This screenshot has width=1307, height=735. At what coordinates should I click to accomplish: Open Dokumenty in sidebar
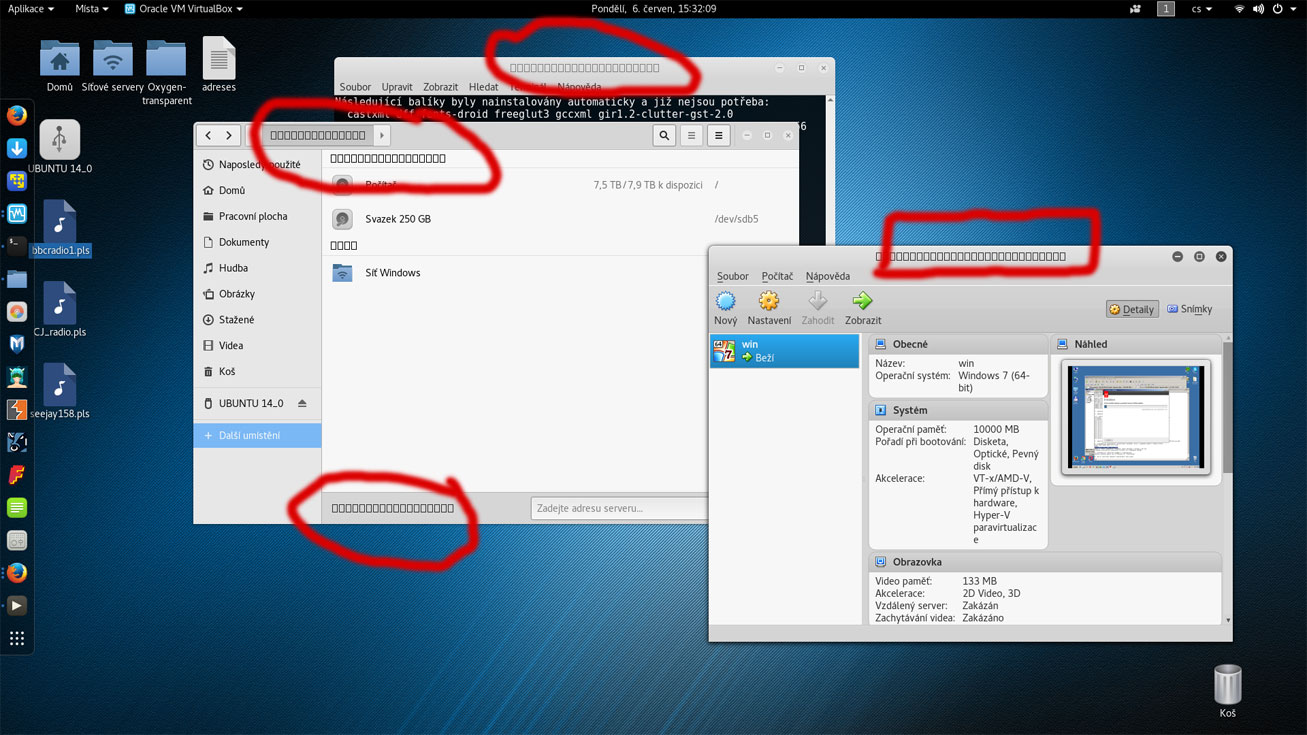tap(257, 242)
